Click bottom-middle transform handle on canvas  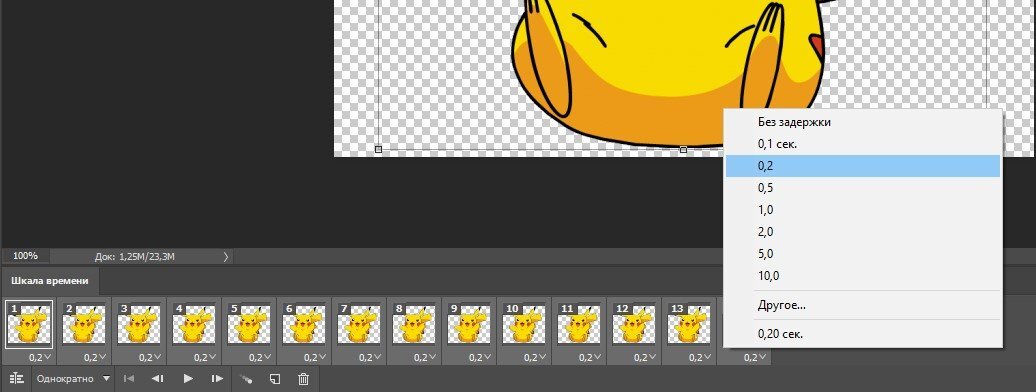(x=683, y=149)
